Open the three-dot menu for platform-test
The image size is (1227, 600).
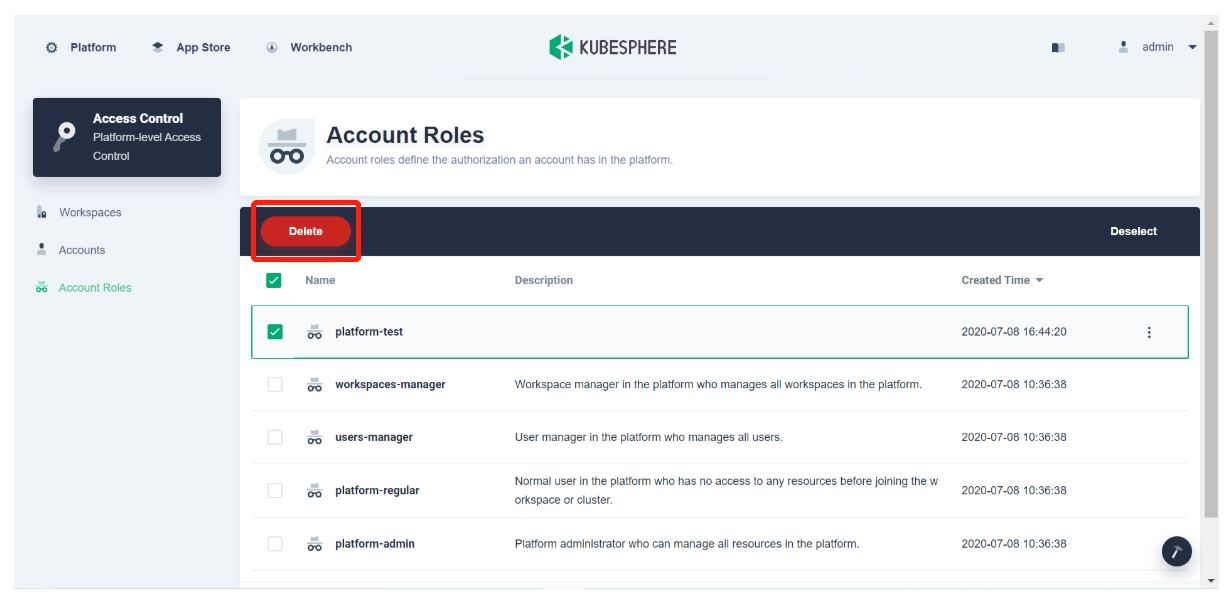point(1149,332)
